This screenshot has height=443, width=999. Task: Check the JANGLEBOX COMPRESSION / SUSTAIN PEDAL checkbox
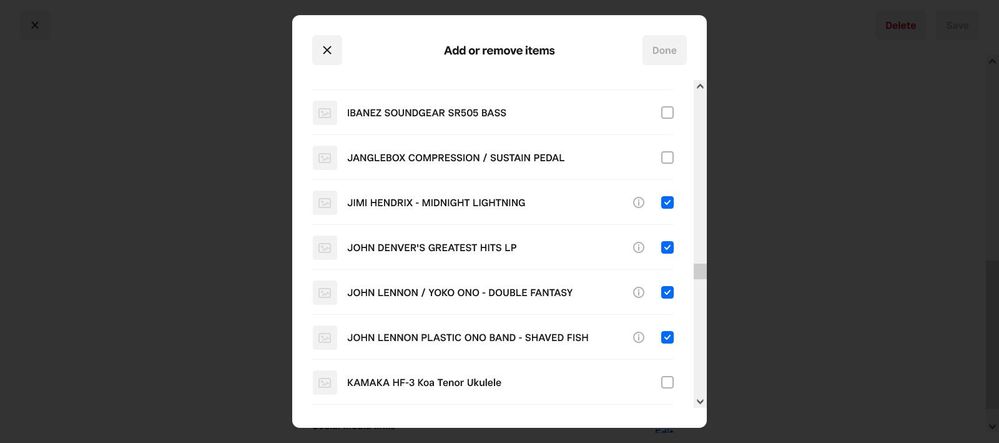tap(667, 157)
